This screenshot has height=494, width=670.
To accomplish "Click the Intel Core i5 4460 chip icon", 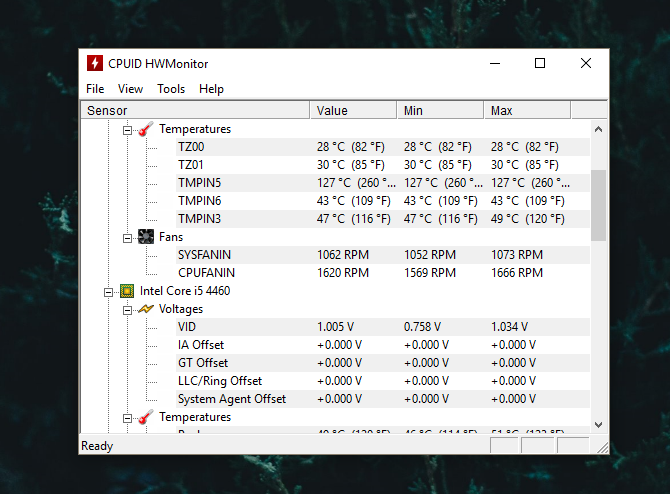I will pos(127,291).
